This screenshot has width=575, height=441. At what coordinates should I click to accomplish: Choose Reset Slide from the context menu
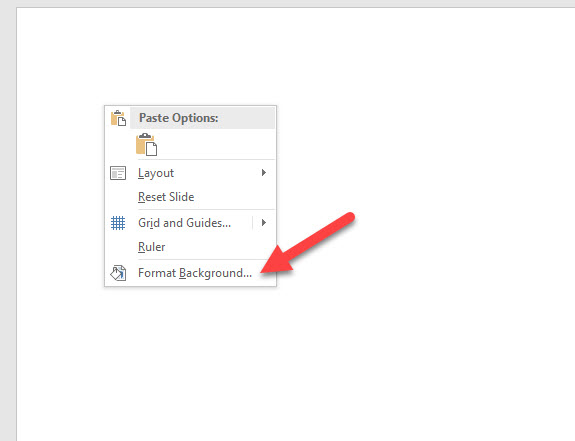point(166,197)
